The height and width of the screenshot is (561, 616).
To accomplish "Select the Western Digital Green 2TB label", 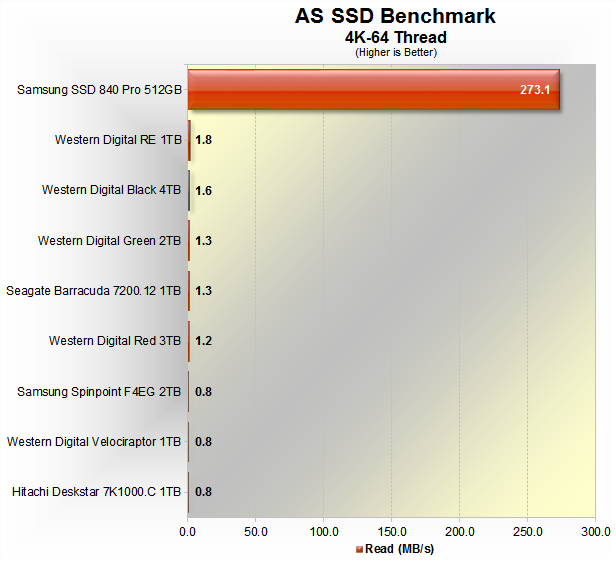I will coord(110,240).
